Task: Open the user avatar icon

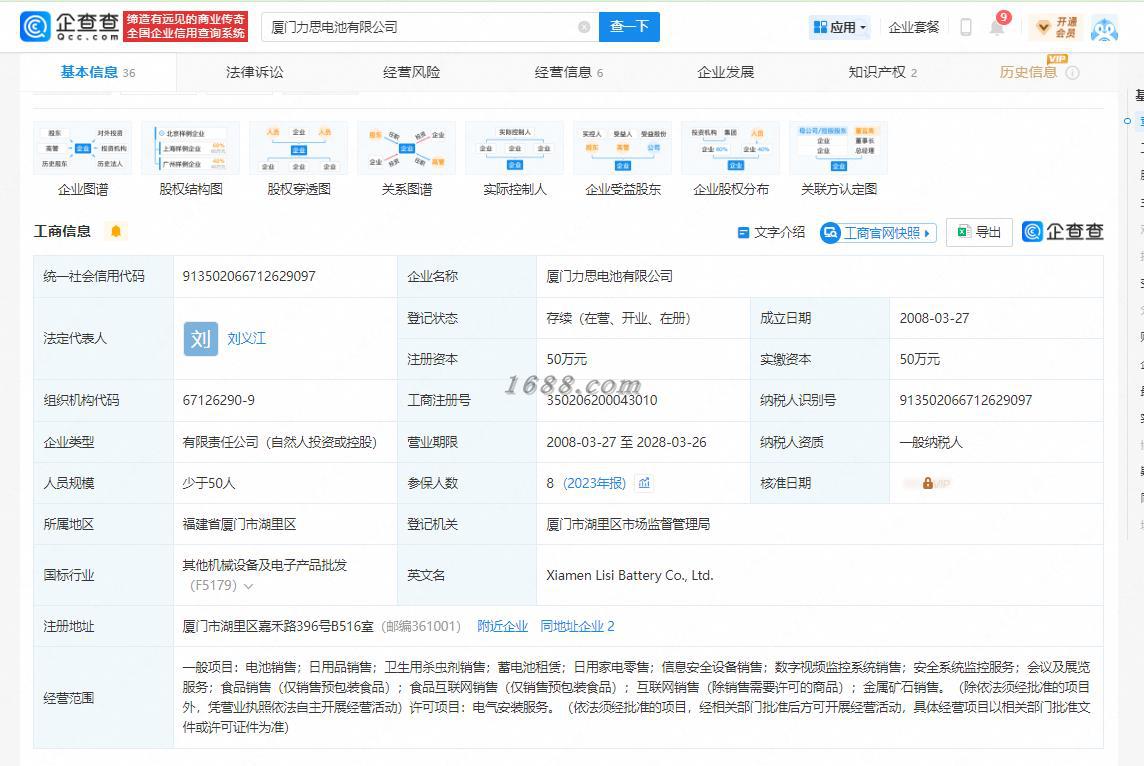Action: (1104, 28)
